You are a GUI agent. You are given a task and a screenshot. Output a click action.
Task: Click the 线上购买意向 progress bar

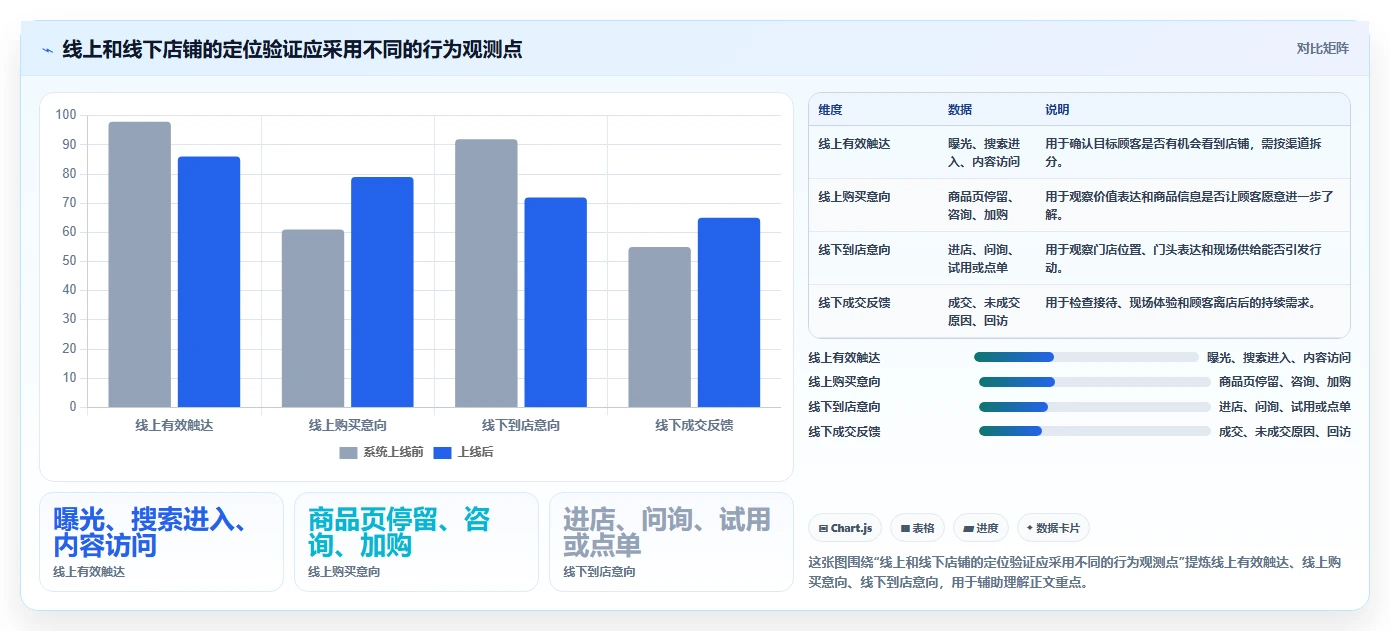pos(1095,382)
